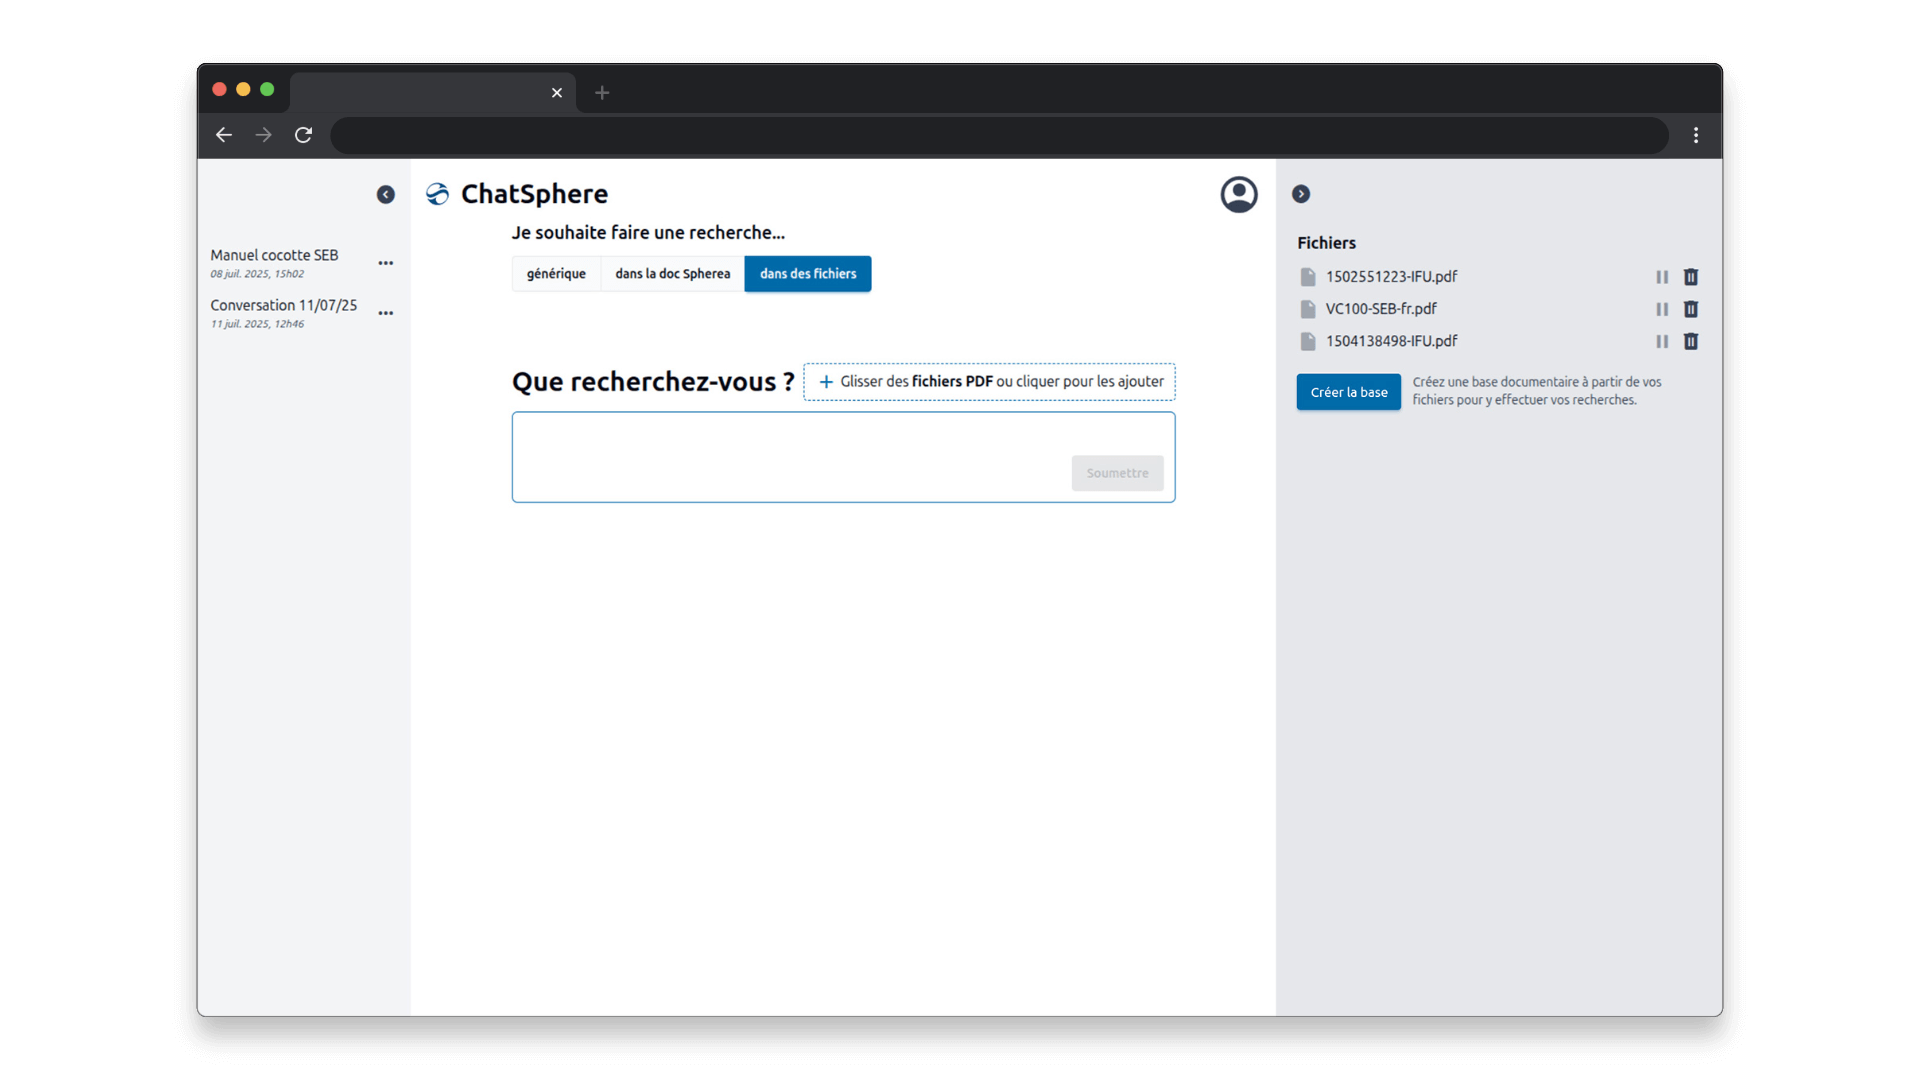
Task: Pause 1502551223-IFU.pdf with its pause icon
Action: coord(1661,277)
